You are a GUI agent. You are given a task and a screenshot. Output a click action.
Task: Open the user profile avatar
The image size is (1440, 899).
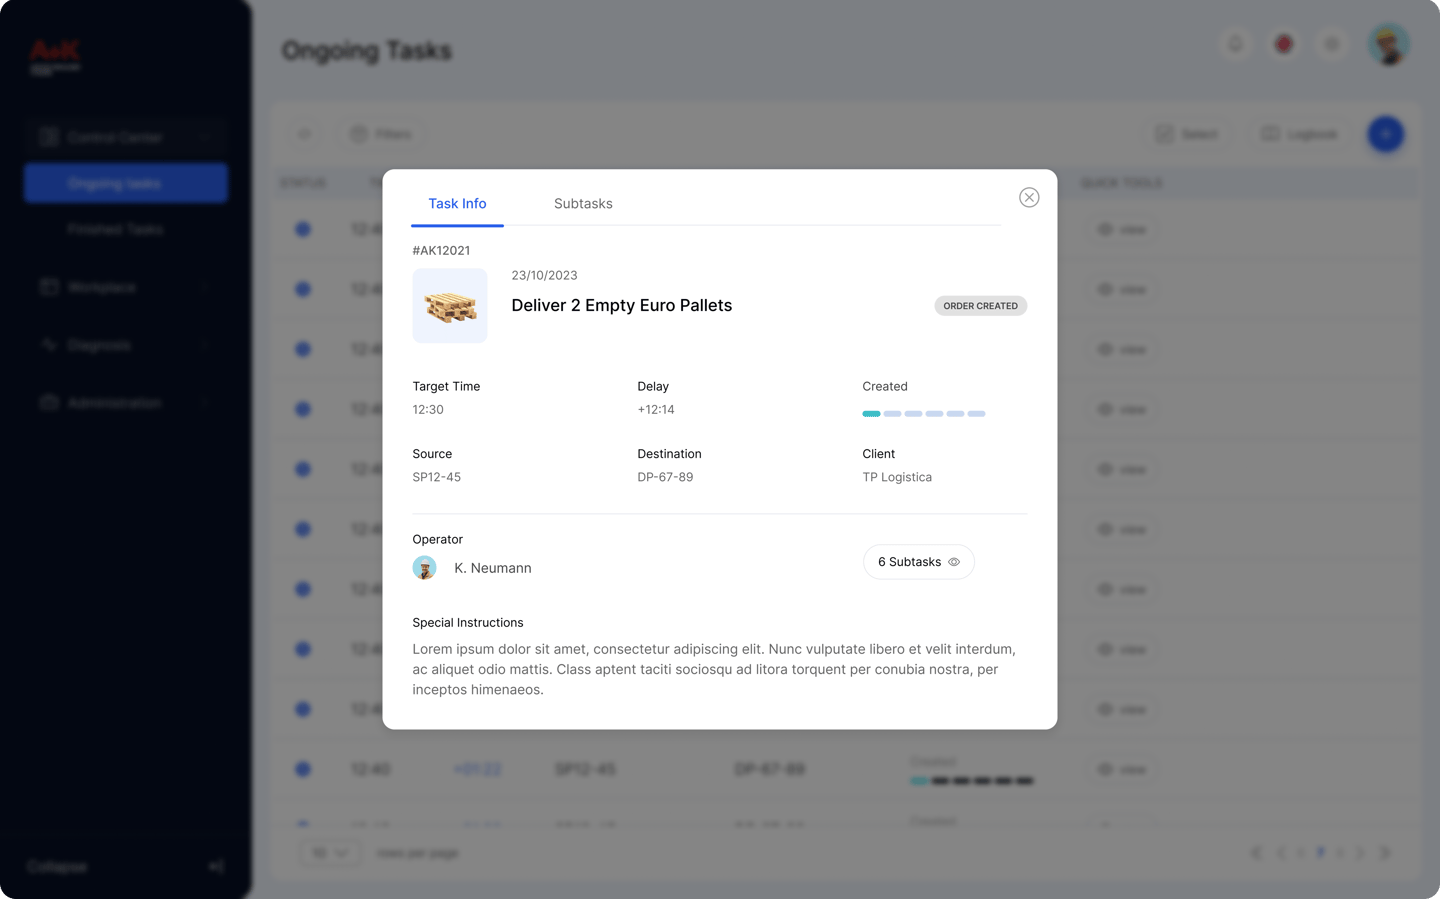(1389, 44)
